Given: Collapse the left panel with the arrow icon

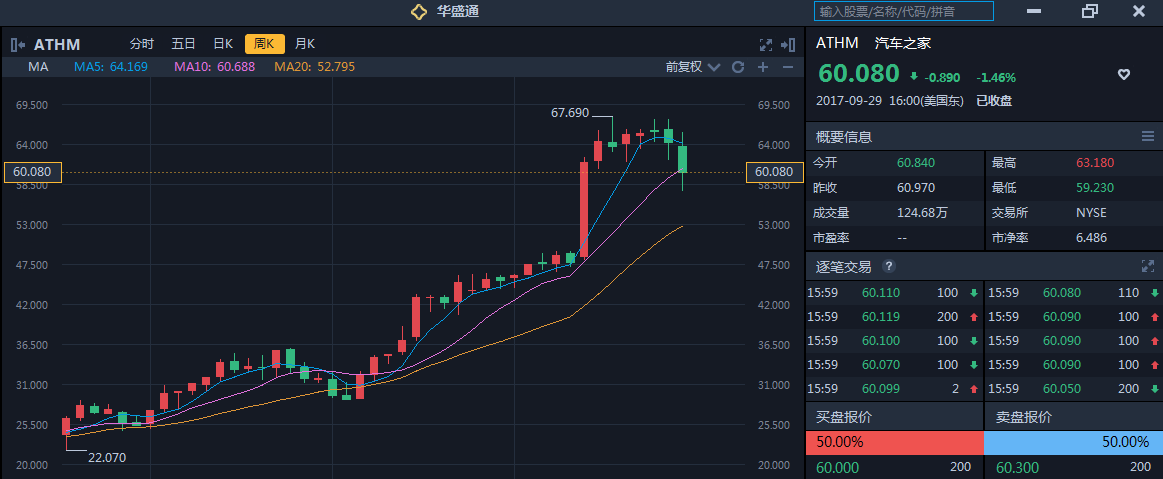Looking at the screenshot, I should (17, 44).
